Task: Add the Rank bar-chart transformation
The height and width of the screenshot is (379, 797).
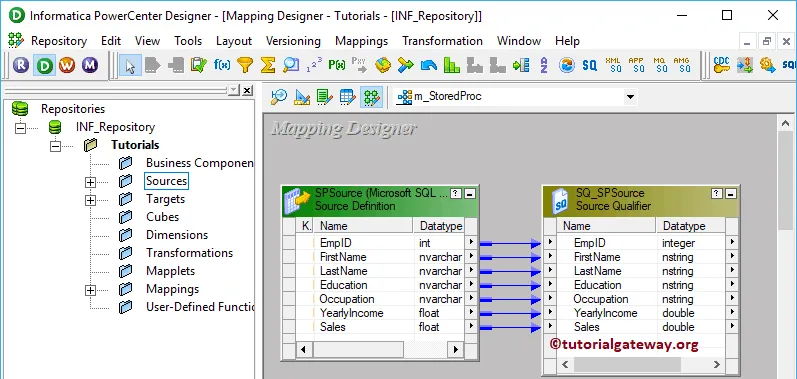Action: [x=451, y=65]
